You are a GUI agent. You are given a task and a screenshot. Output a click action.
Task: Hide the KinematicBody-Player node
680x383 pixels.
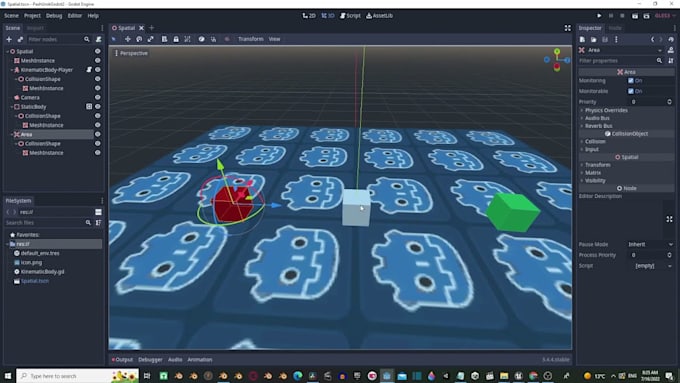coord(98,69)
